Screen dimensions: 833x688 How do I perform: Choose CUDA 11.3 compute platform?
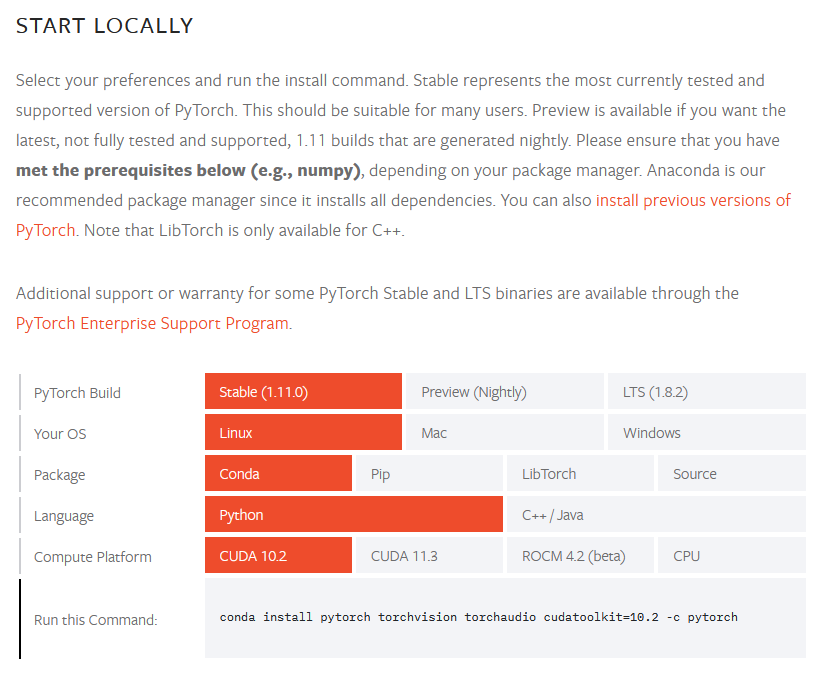click(429, 556)
